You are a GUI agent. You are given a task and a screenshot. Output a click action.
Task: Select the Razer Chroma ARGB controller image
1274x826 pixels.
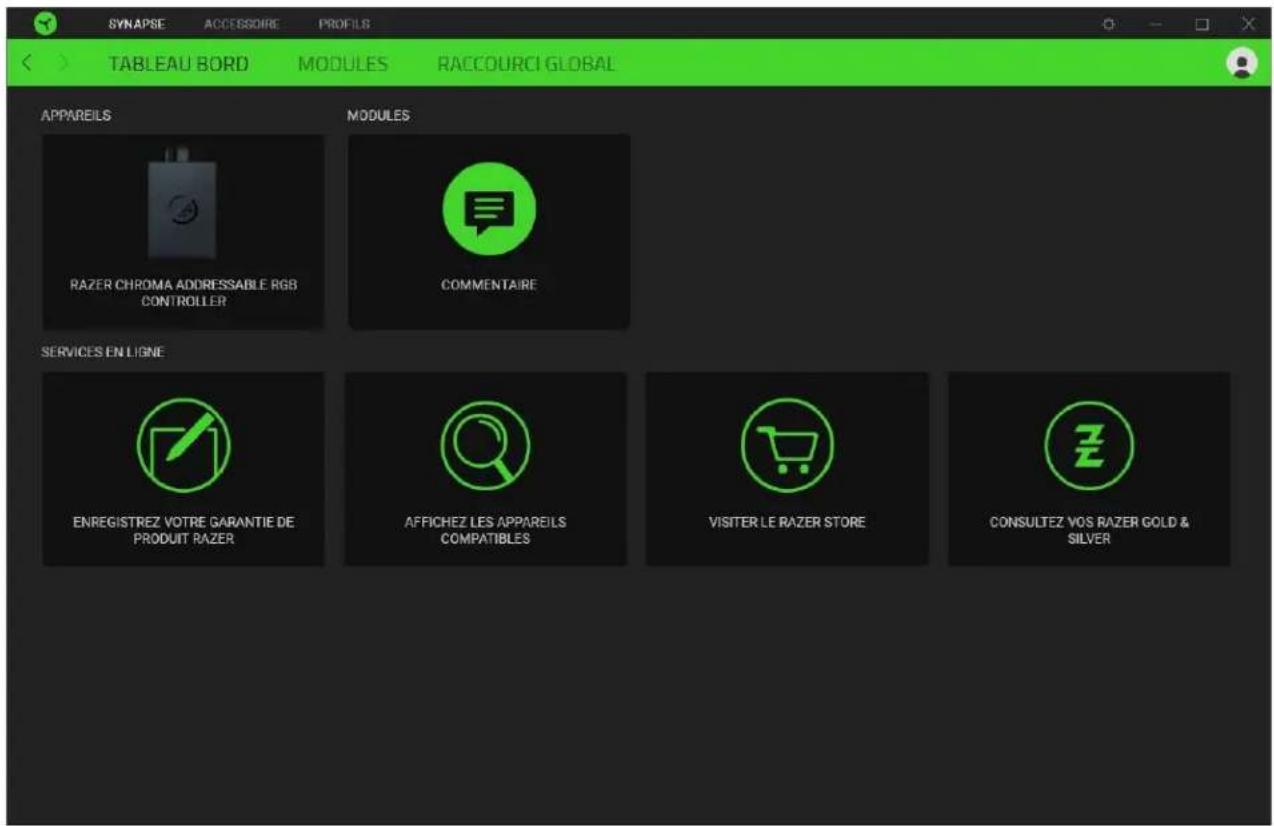click(x=182, y=204)
